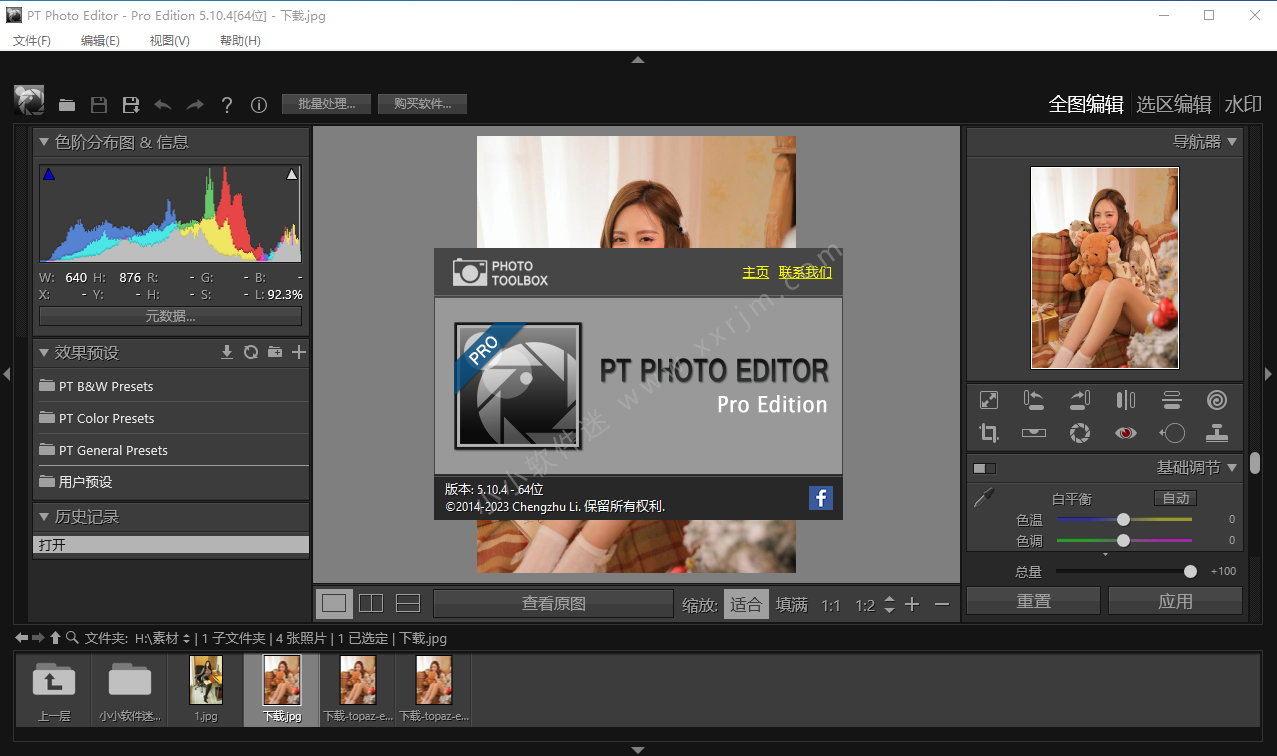1277x756 pixels.
Task: Choose the straighten horizon tool
Action: click(1034, 433)
